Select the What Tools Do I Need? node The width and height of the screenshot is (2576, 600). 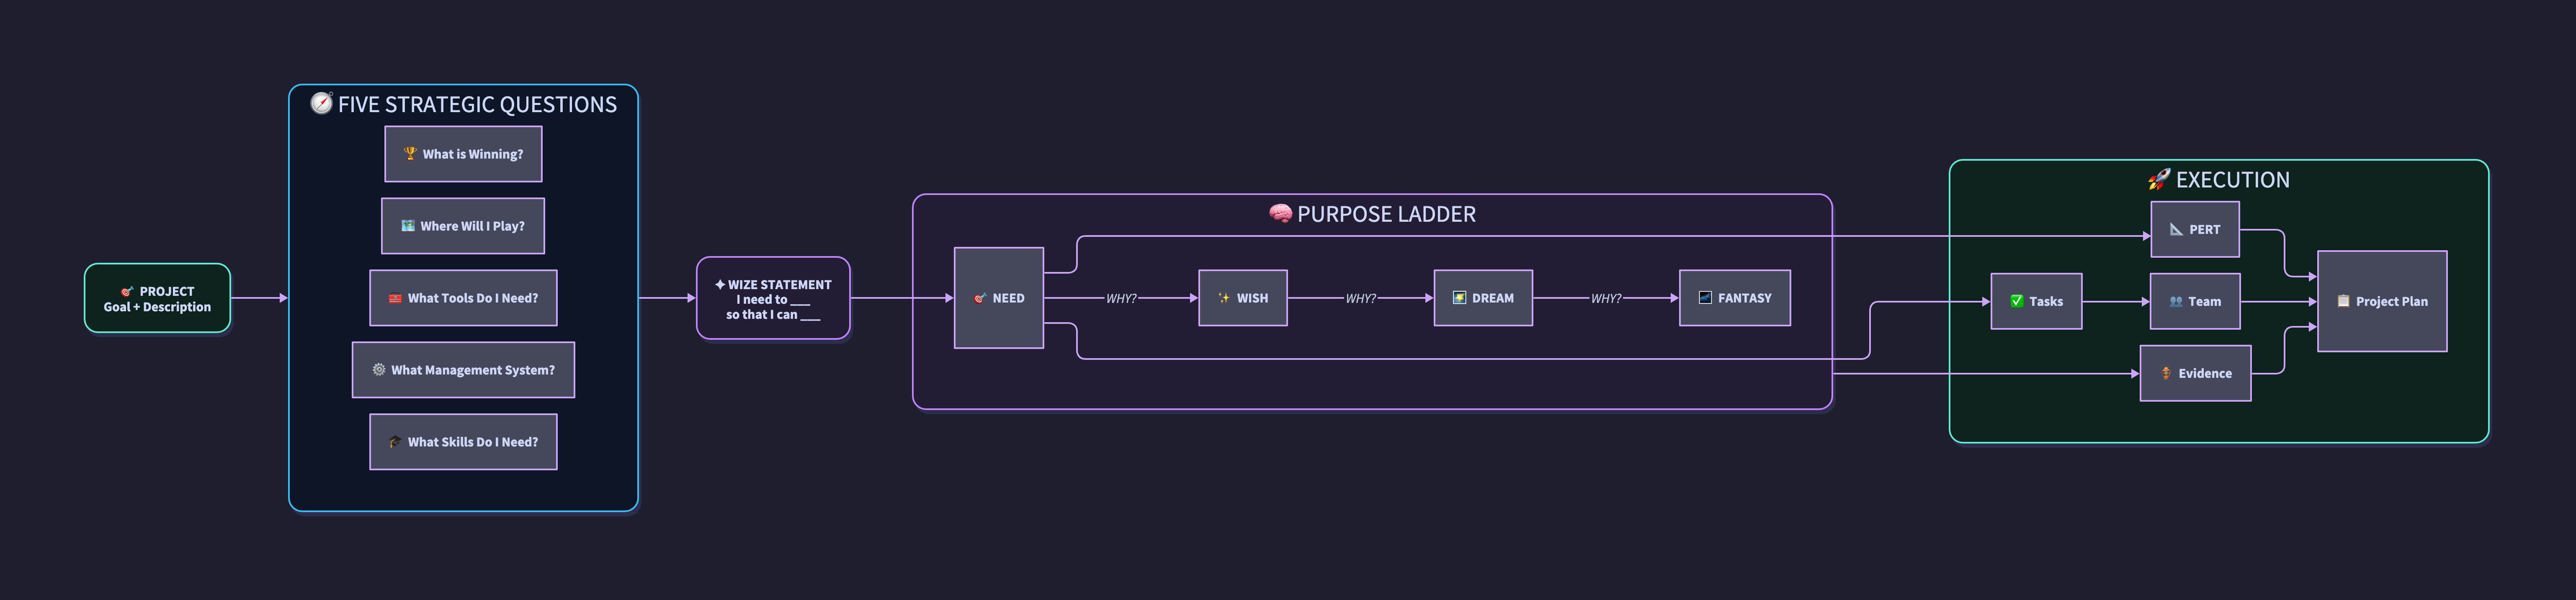coord(463,298)
